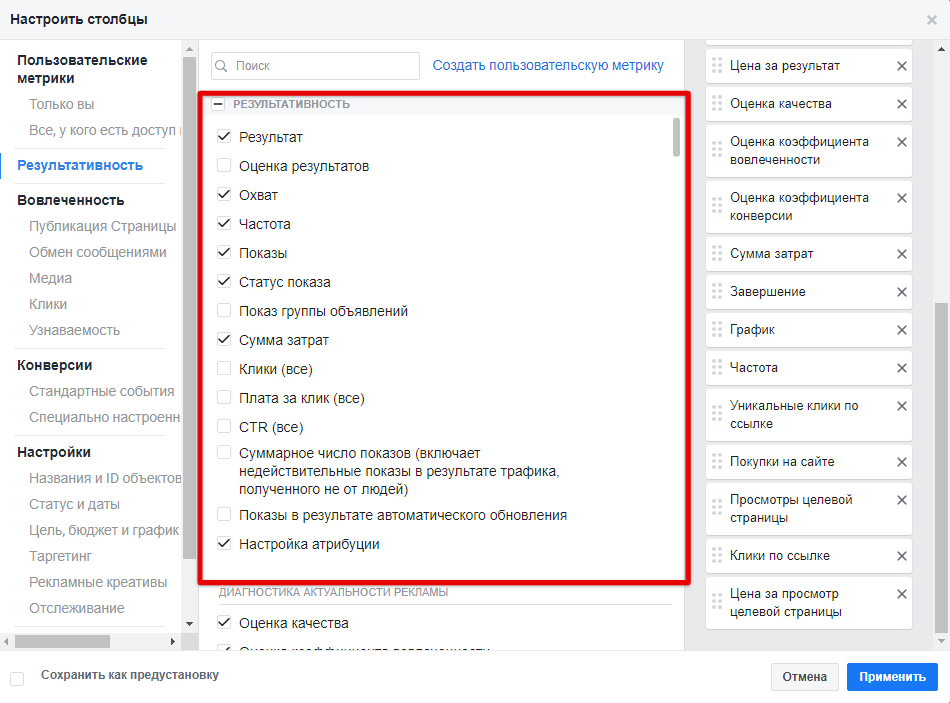950x703 pixels.
Task: Delete 'Завершение' column using its X icon
Action: point(901,292)
